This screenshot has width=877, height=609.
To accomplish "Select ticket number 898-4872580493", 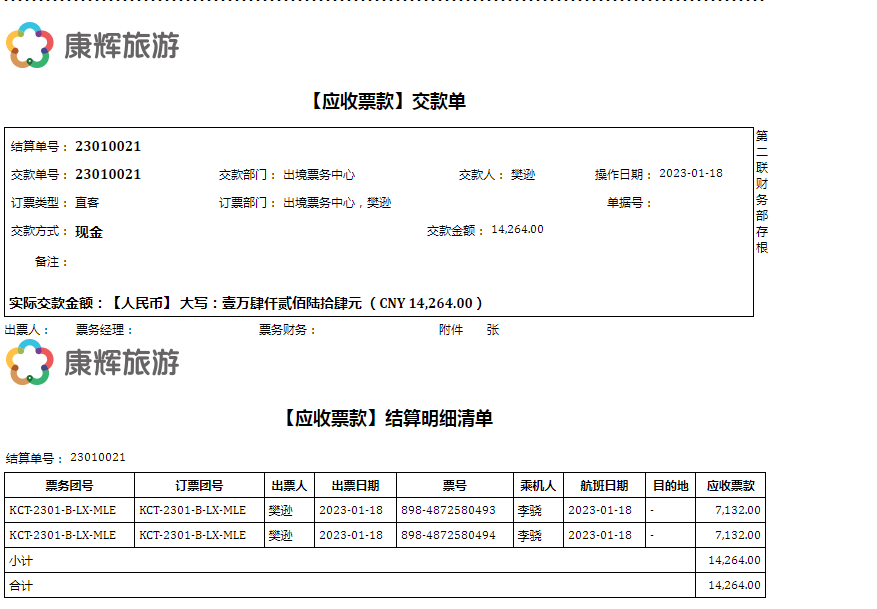I will [x=448, y=510].
